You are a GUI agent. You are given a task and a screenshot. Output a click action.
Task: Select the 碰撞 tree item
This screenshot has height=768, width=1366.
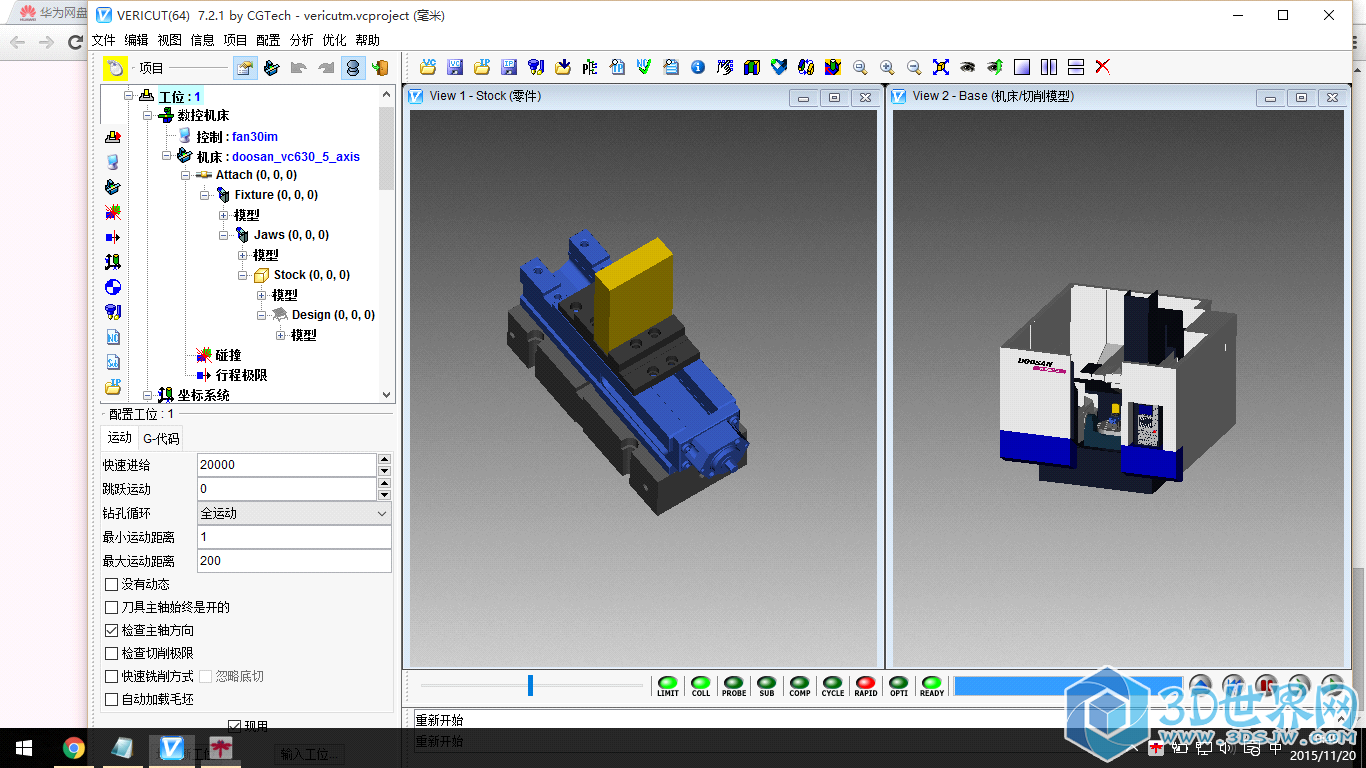[228, 355]
